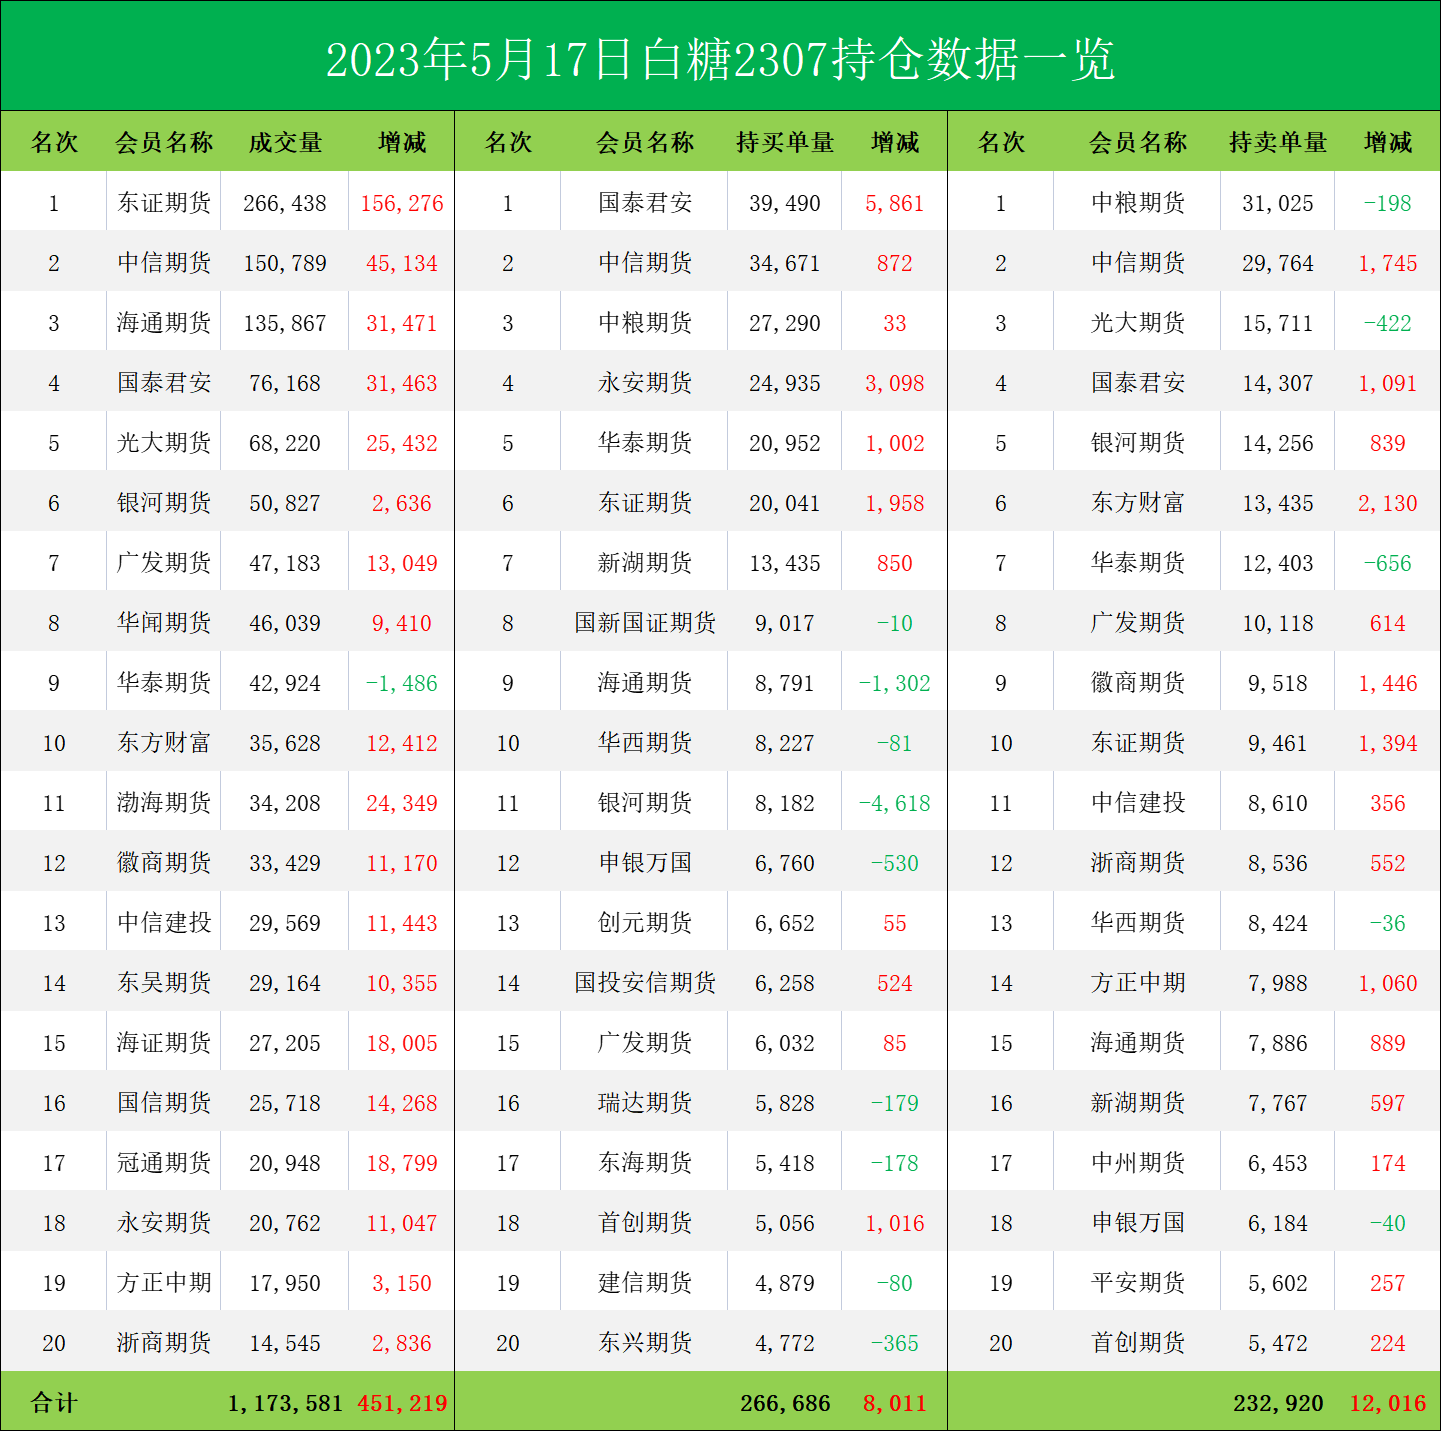Select the short position value 29,764
This screenshot has height=1432, width=1442.
pyautogui.click(x=1278, y=263)
